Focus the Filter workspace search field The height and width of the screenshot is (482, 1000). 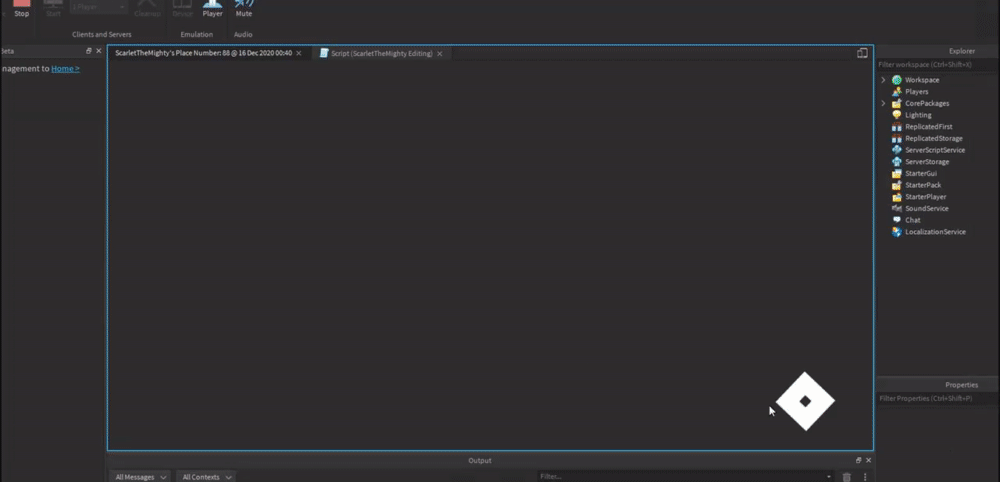pyautogui.click(x=938, y=64)
